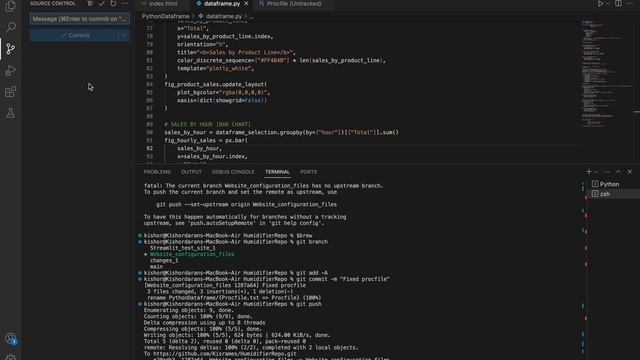The height and width of the screenshot is (360, 640).
Task: Close the terminal panel
Action: (x=630, y=172)
